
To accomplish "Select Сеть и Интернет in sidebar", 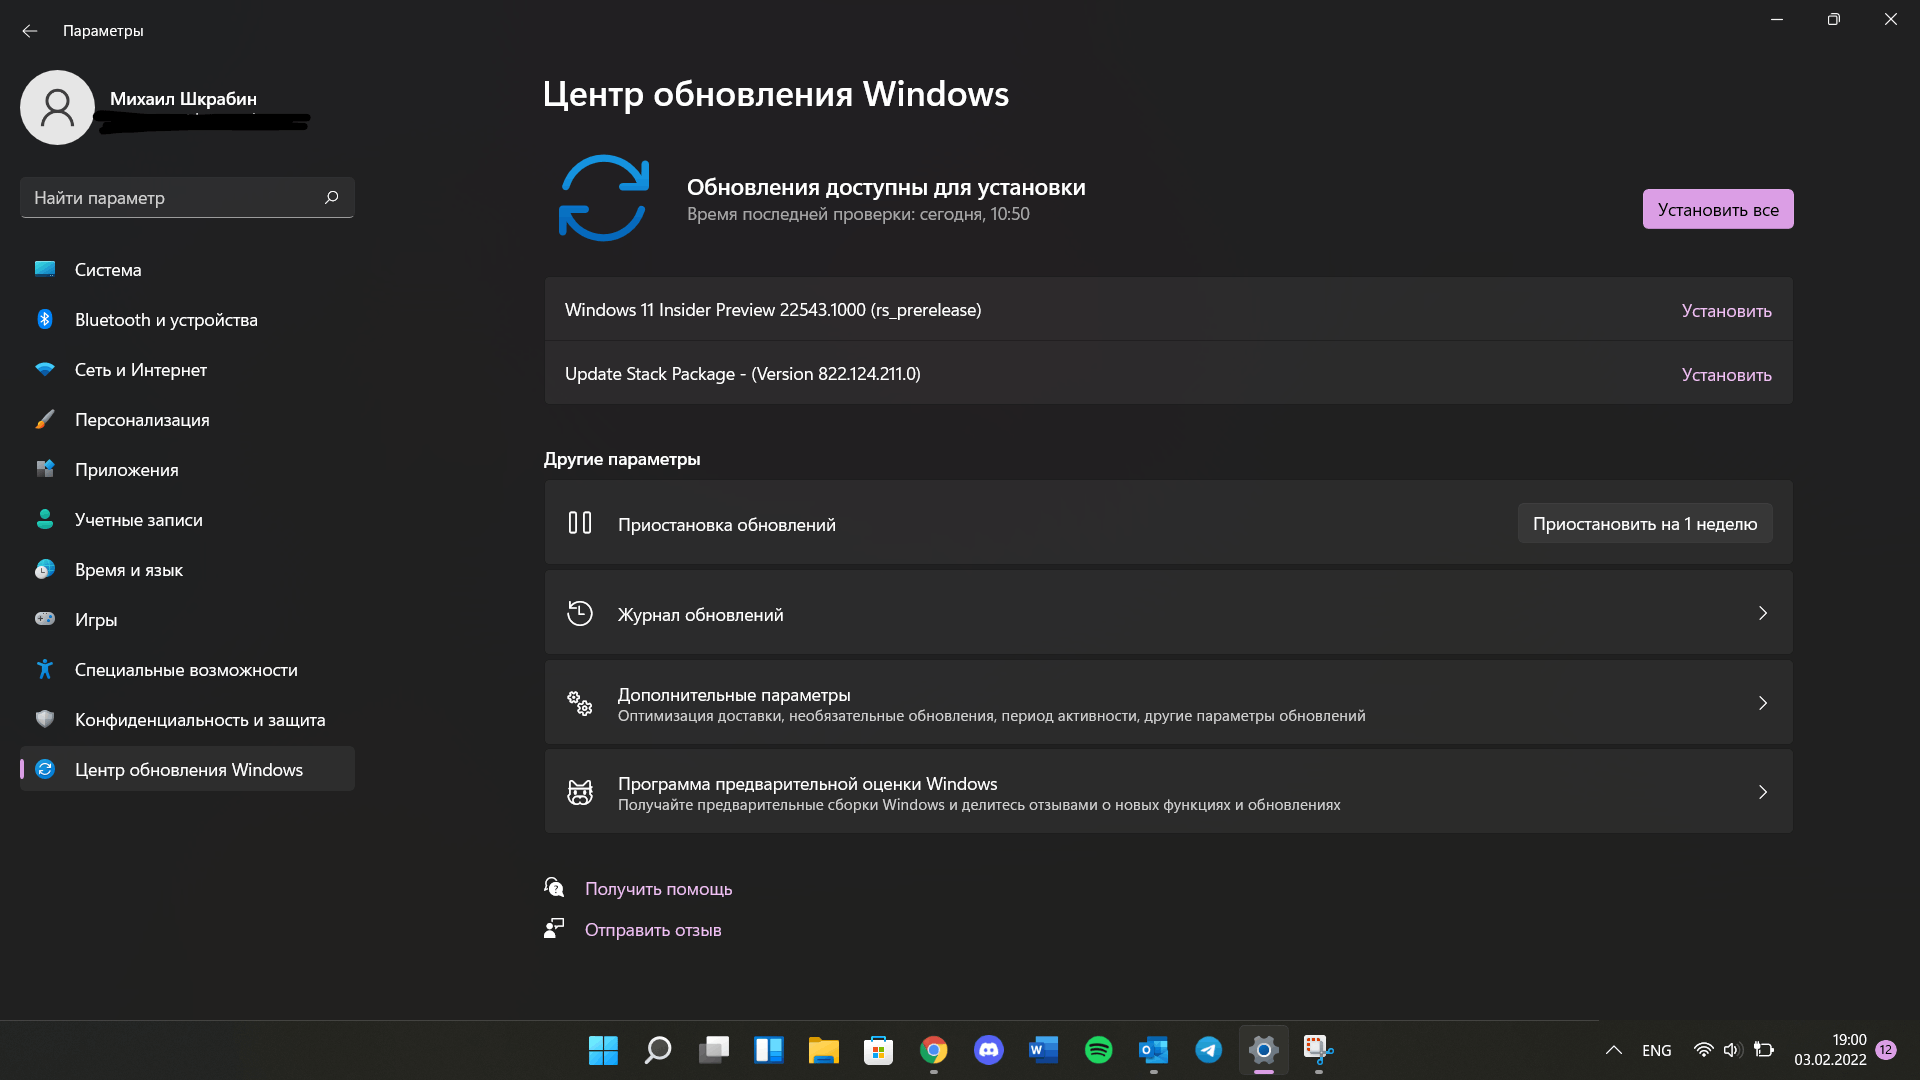I will pos(187,369).
